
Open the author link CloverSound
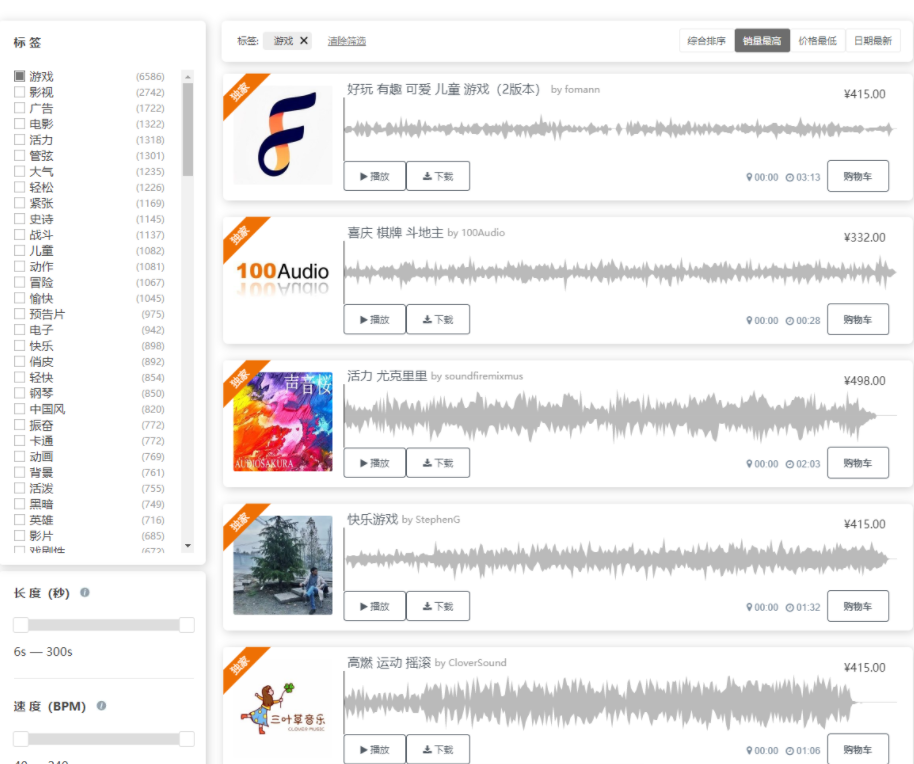[477, 663]
